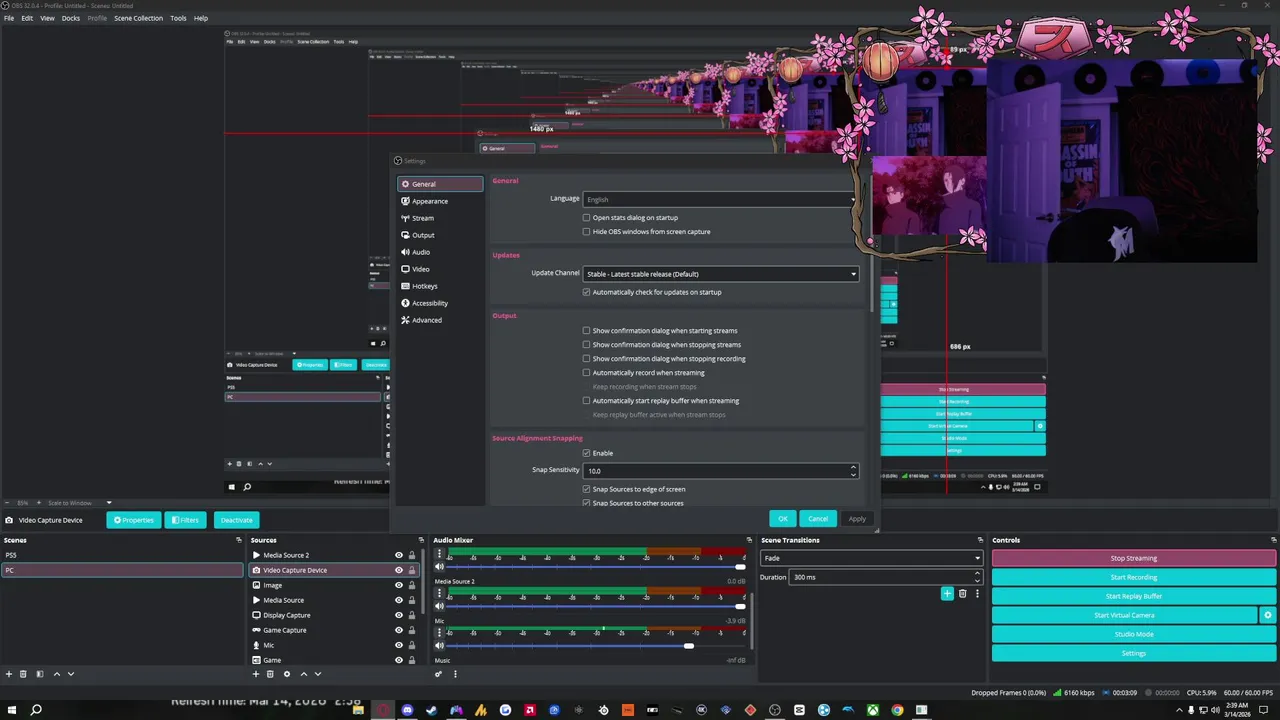Image resolution: width=1280 pixels, height=720 pixels.
Task: Adjust Snap Sensitivity stepper arrows
Action: 853,470
